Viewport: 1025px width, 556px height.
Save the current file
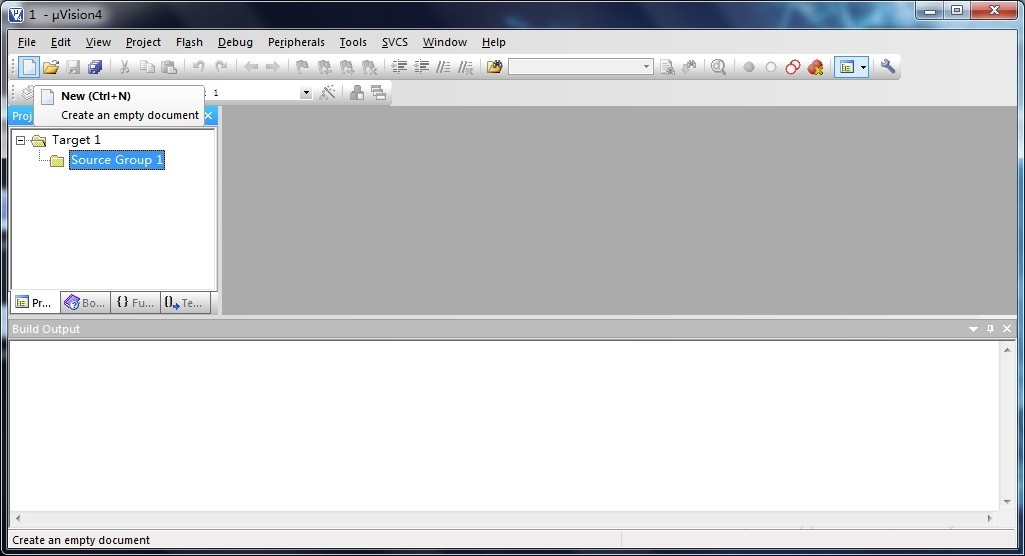click(x=73, y=67)
